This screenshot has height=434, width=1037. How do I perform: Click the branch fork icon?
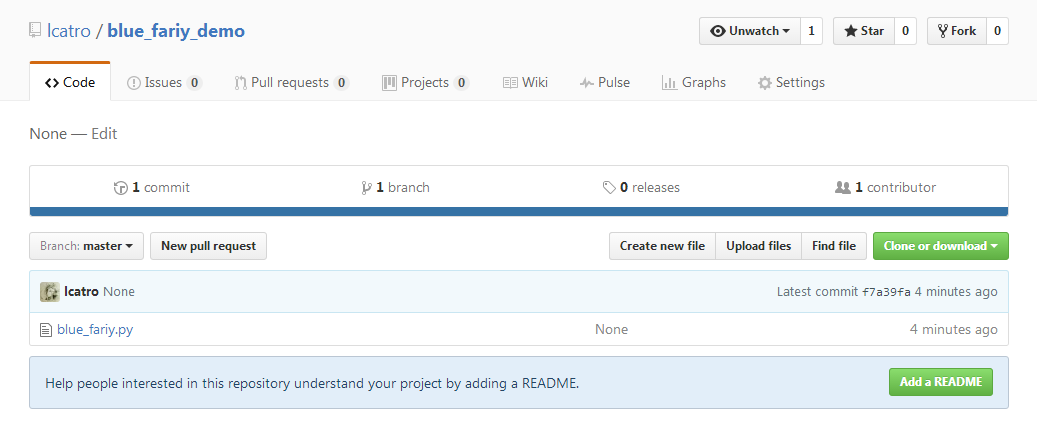(x=366, y=188)
